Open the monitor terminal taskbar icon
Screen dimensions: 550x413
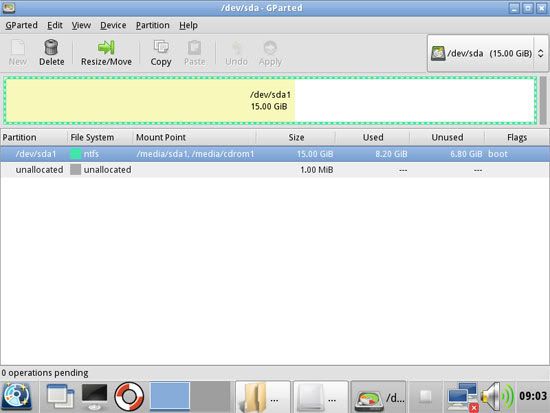point(94,397)
